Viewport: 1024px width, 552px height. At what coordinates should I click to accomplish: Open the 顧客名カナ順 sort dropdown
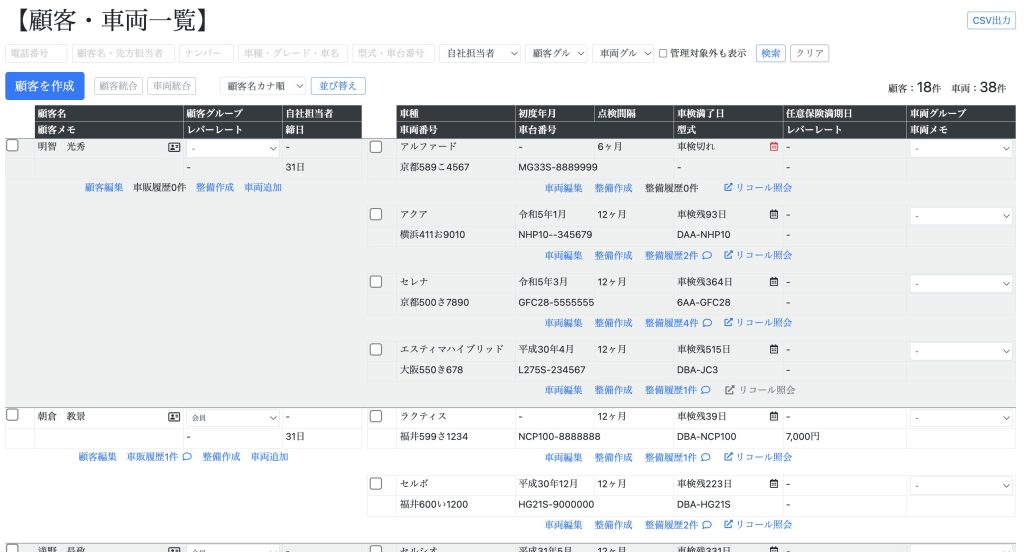pos(263,86)
